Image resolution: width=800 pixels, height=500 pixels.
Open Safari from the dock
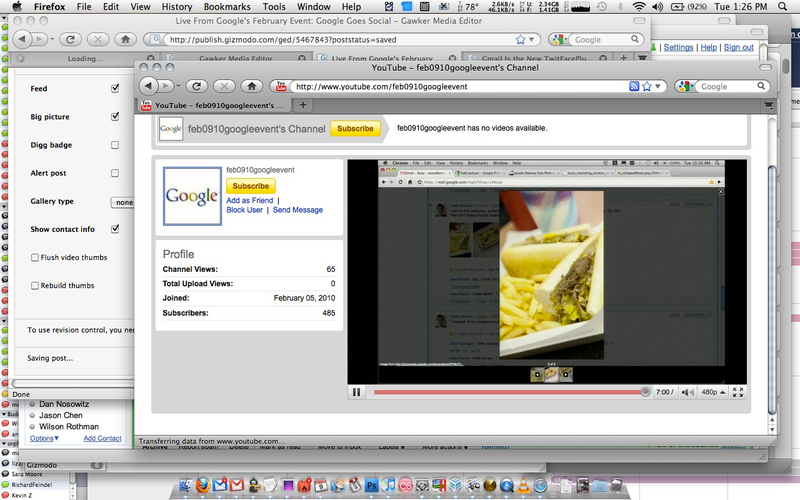[x=540, y=485]
